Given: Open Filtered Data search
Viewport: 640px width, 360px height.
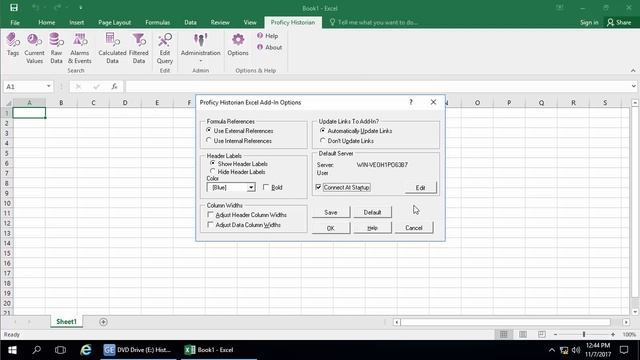Looking at the screenshot, I should [x=139, y=48].
